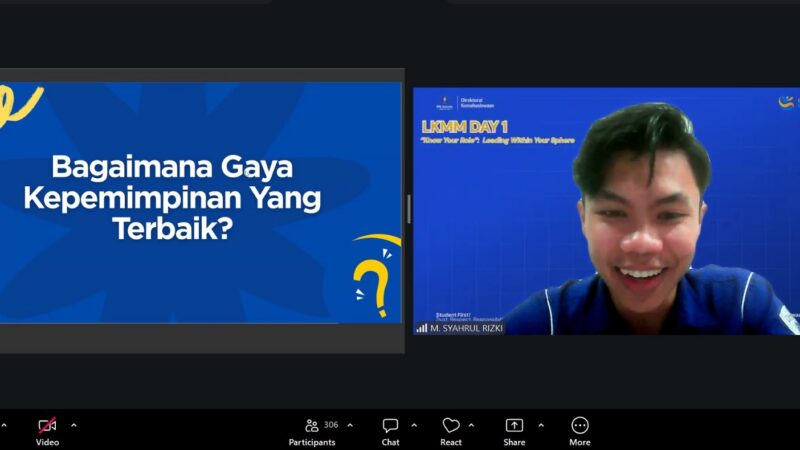
Task: Click the signal strength bars beside M. Syahrul Rizki
Action: (x=421, y=328)
